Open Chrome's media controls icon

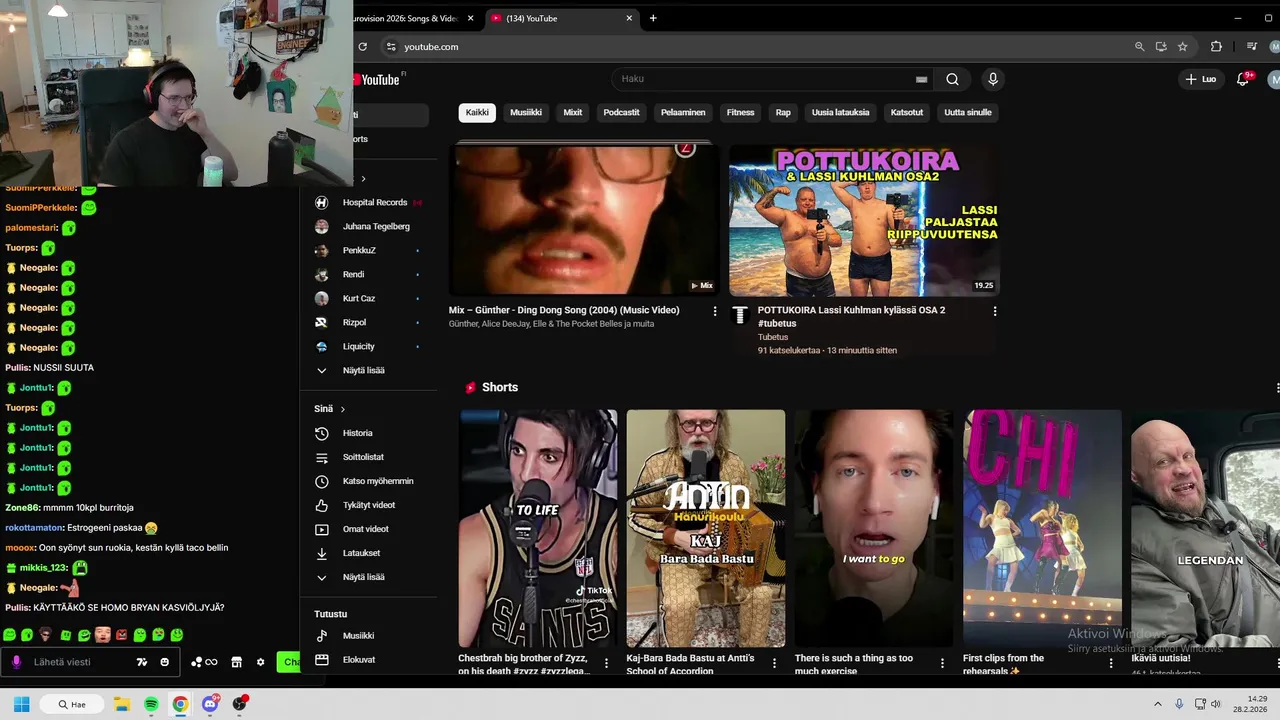point(1251,46)
